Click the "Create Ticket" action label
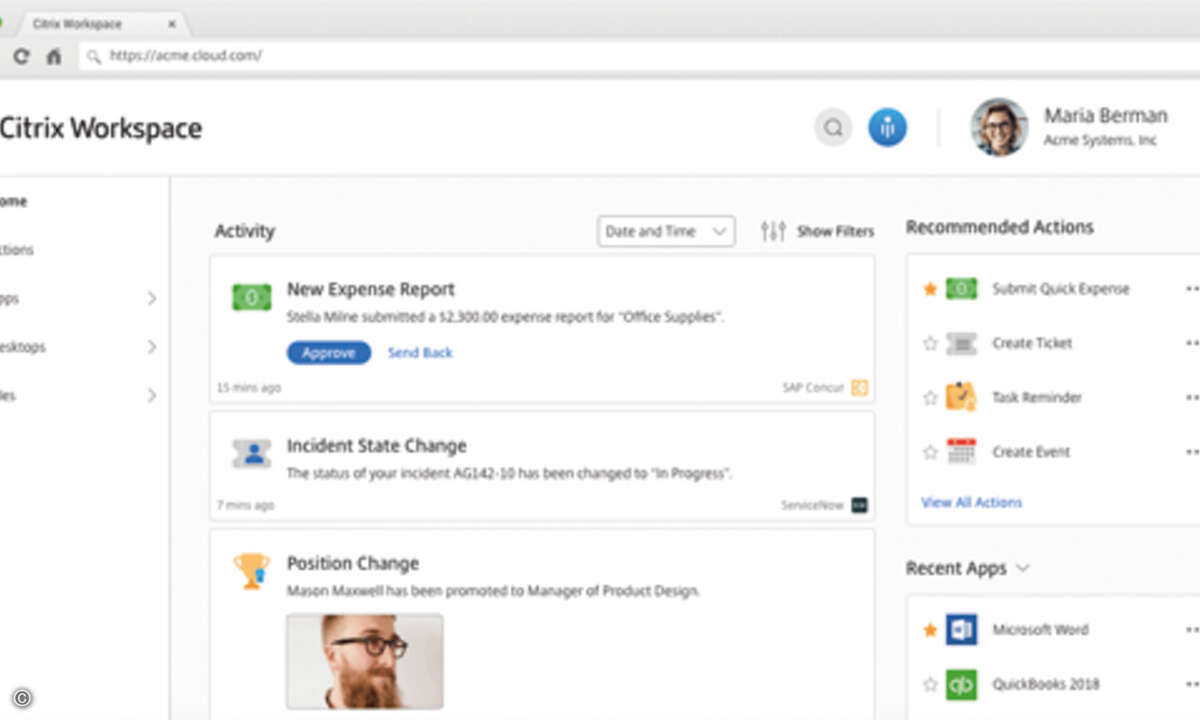The image size is (1200, 720). pyautogui.click(x=1032, y=343)
